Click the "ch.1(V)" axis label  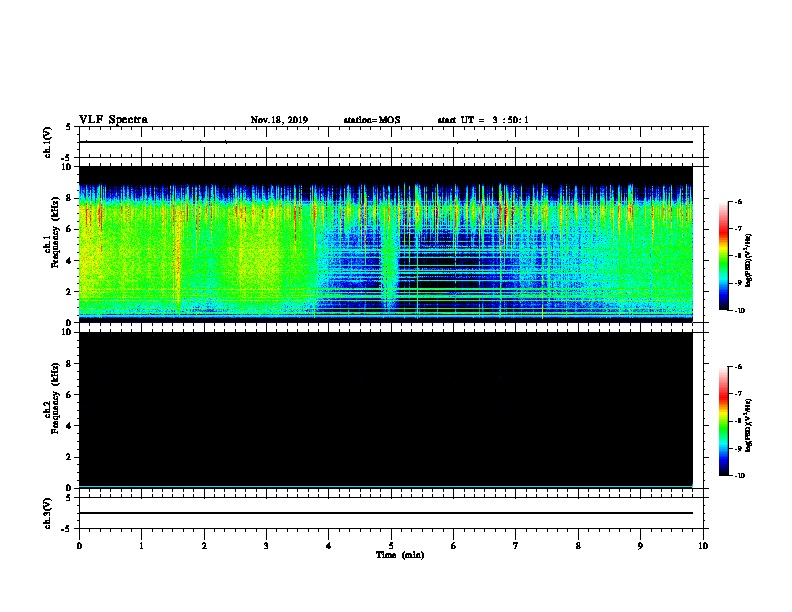[x=48, y=142]
